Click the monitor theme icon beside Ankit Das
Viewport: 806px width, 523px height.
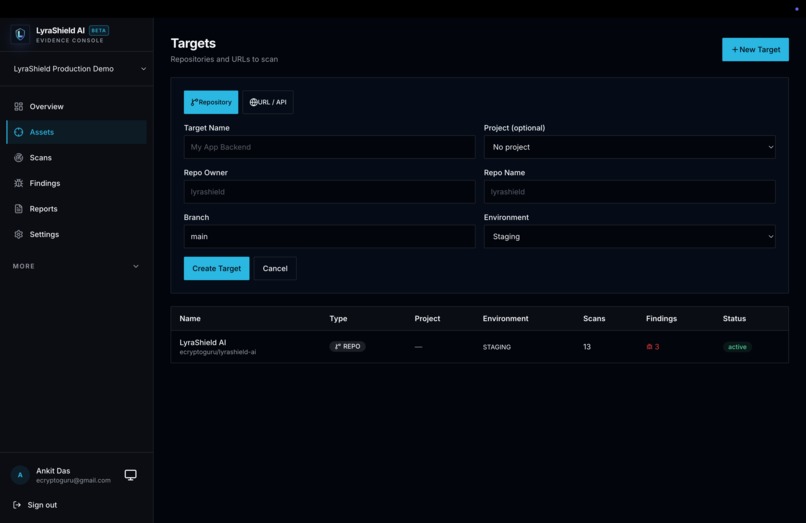click(131, 475)
